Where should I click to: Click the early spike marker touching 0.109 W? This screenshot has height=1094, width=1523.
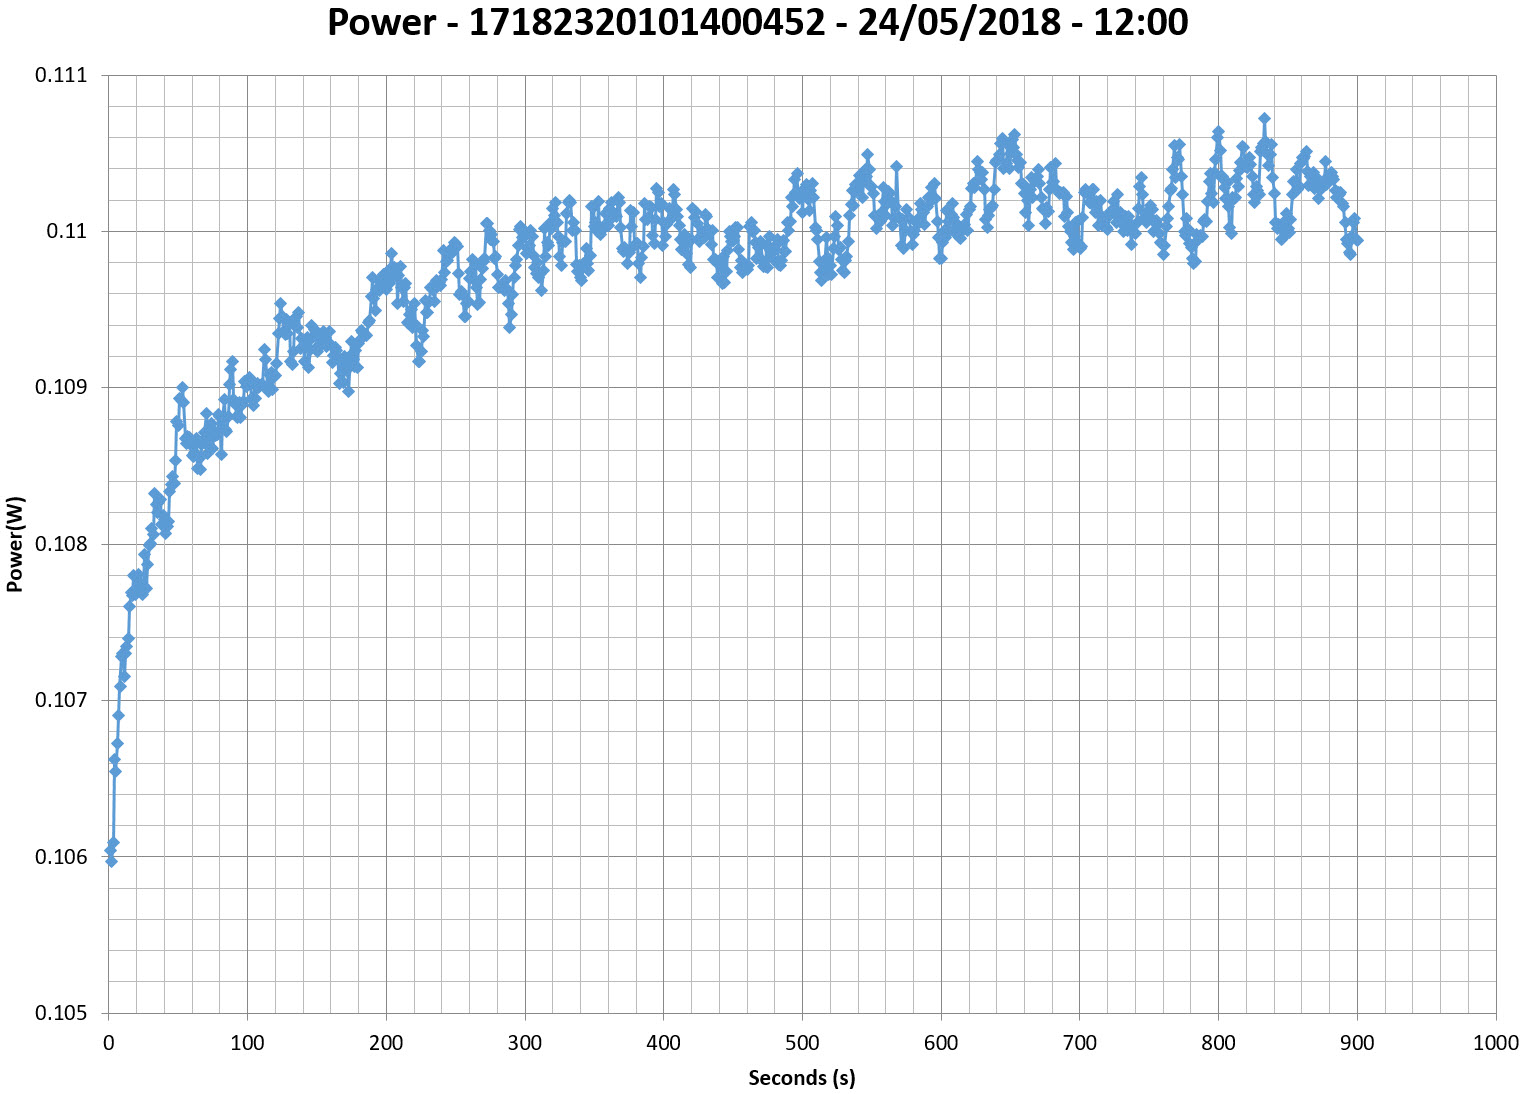point(182,387)
